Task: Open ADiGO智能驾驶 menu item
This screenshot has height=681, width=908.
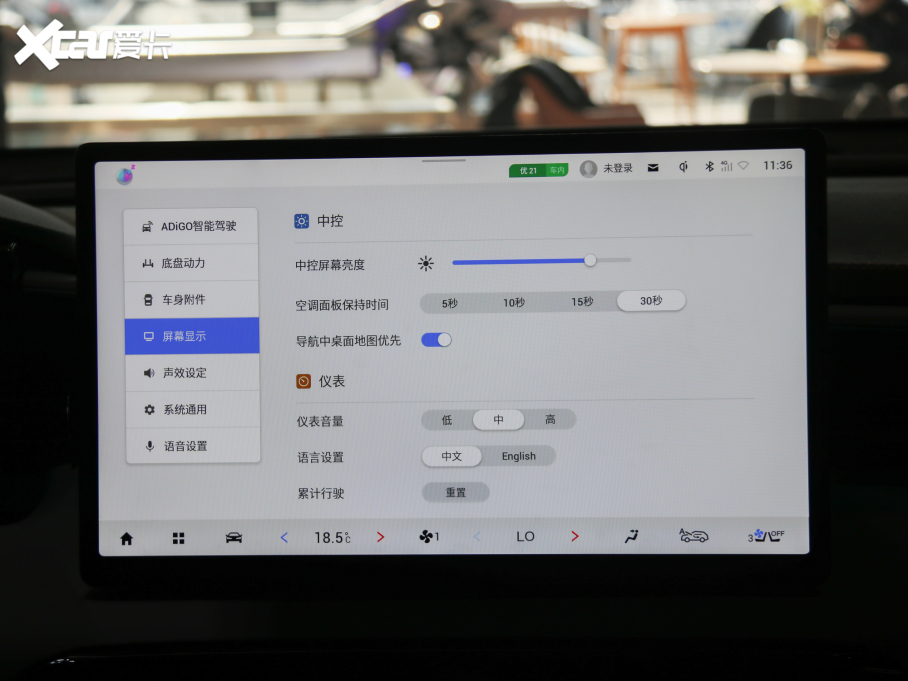Action: tap(192, 226)
